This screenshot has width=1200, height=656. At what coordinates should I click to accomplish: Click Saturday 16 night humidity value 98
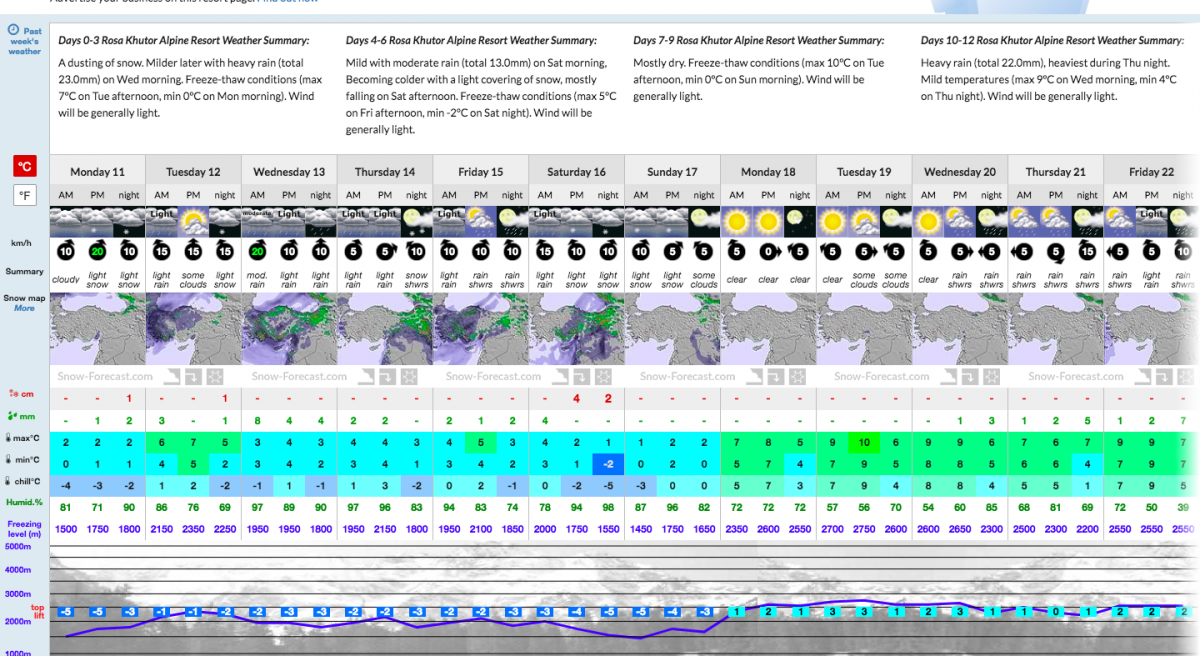coord(609,507)
